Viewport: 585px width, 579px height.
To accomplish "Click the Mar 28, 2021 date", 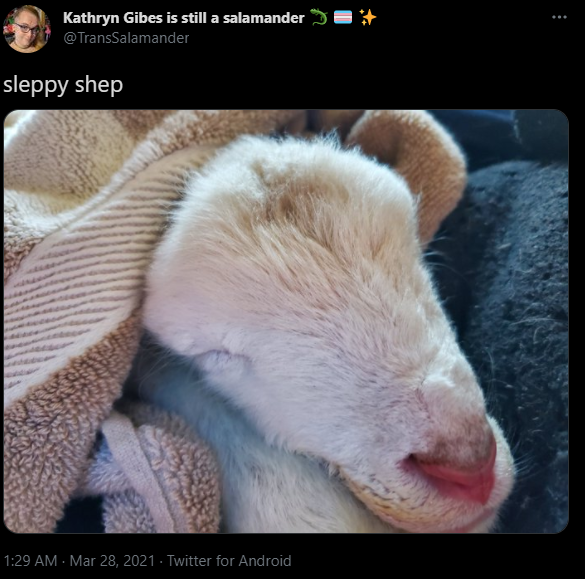I will coord(112,561).
